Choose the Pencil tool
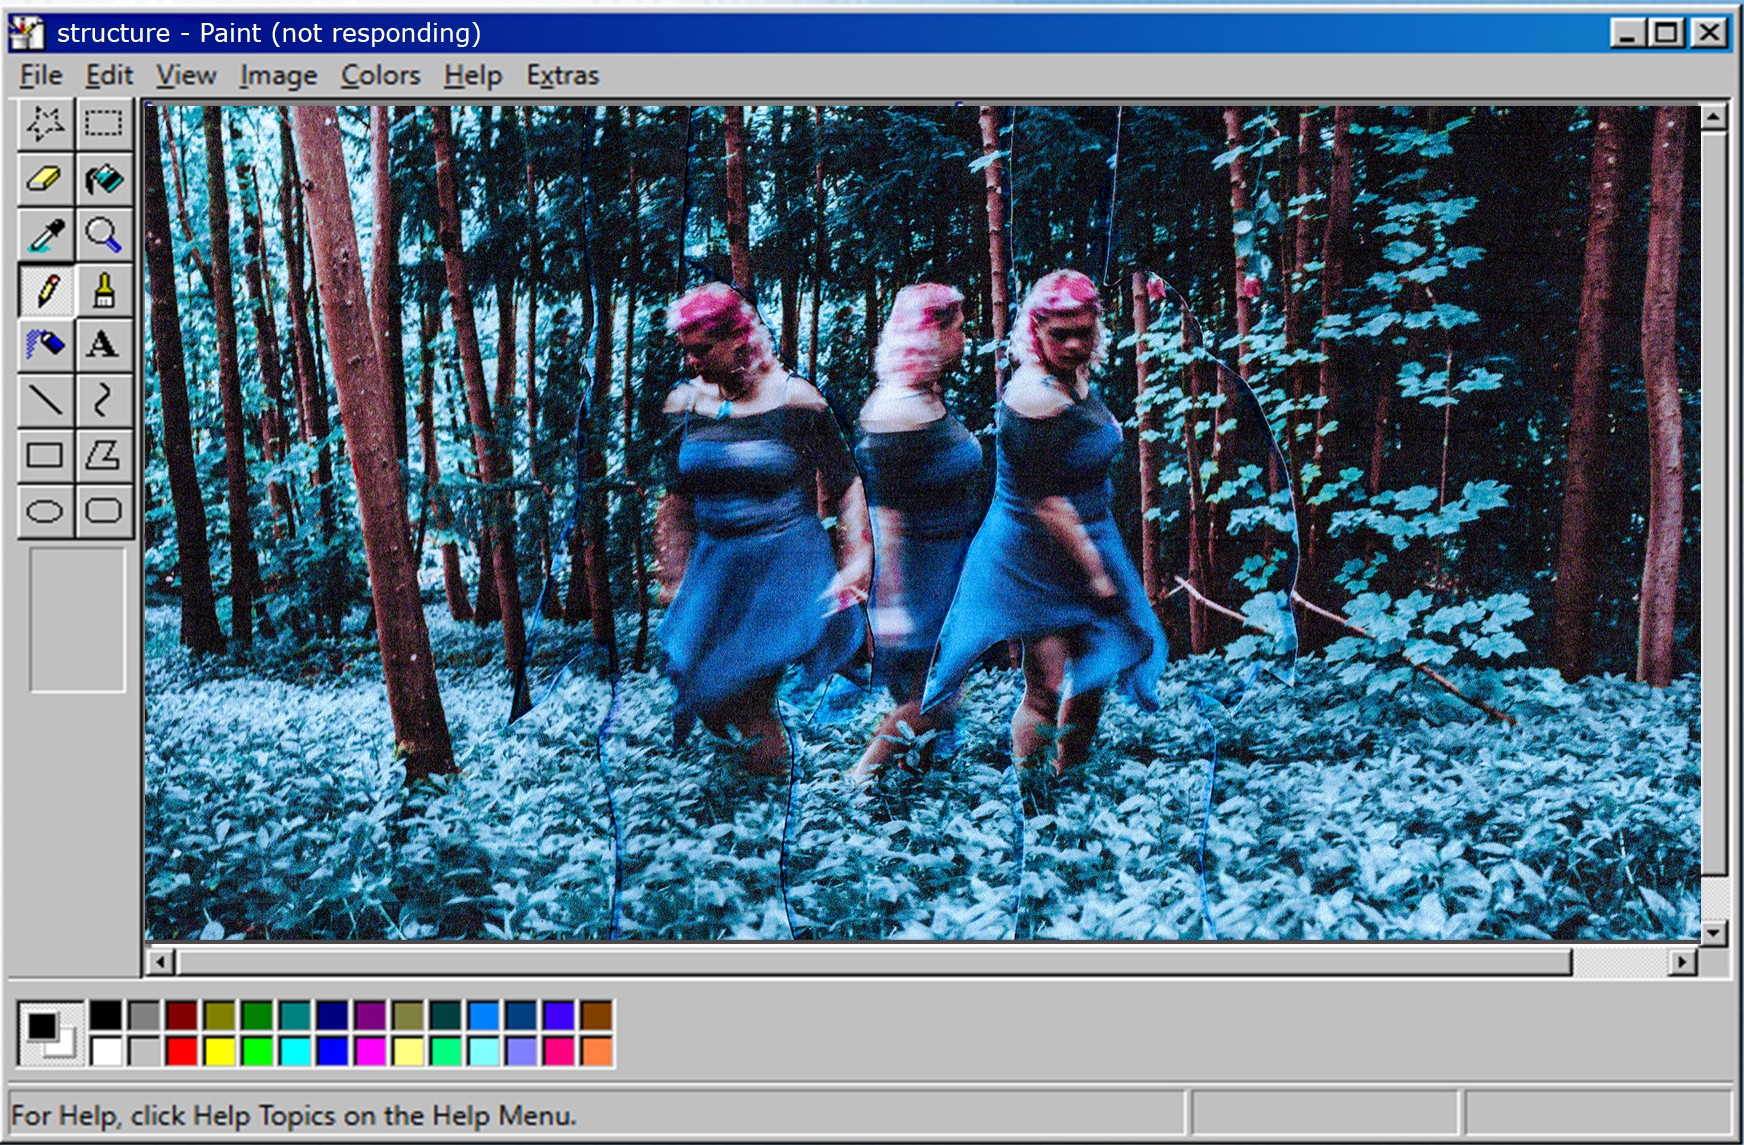The width and height of the screenshot is (1744, 1145). tap(46, 291)
